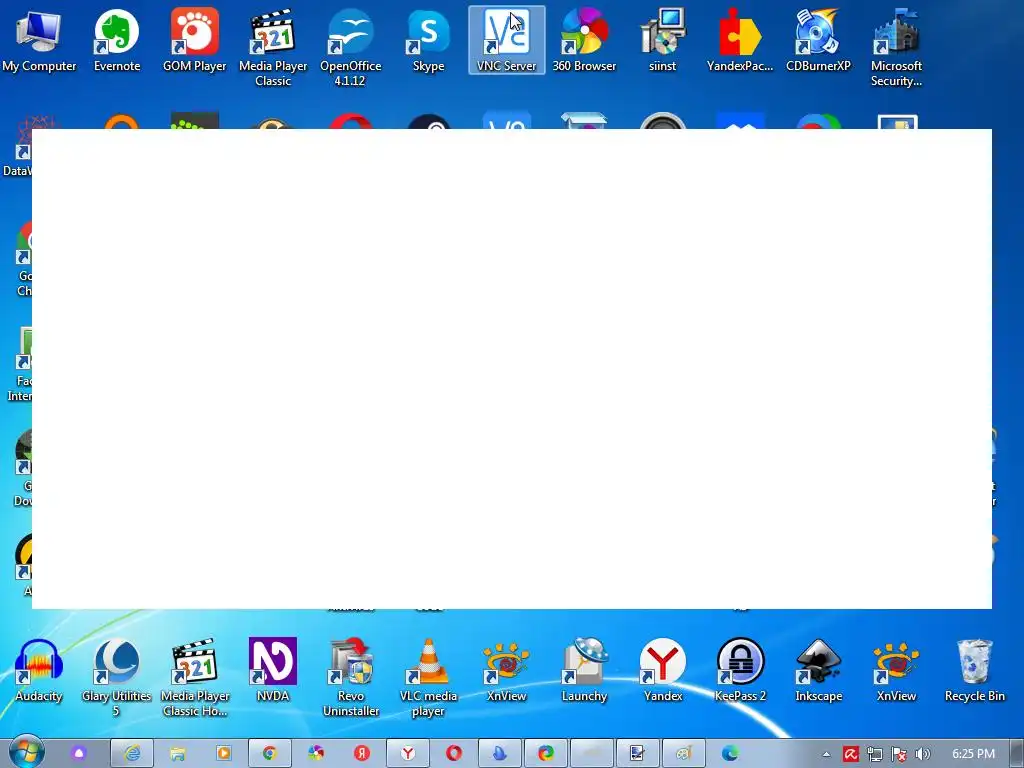This screenshot has width=1024, height=768.
Task: Open Yandex Browser Y icon on taskbar
Action: [408, 754]
